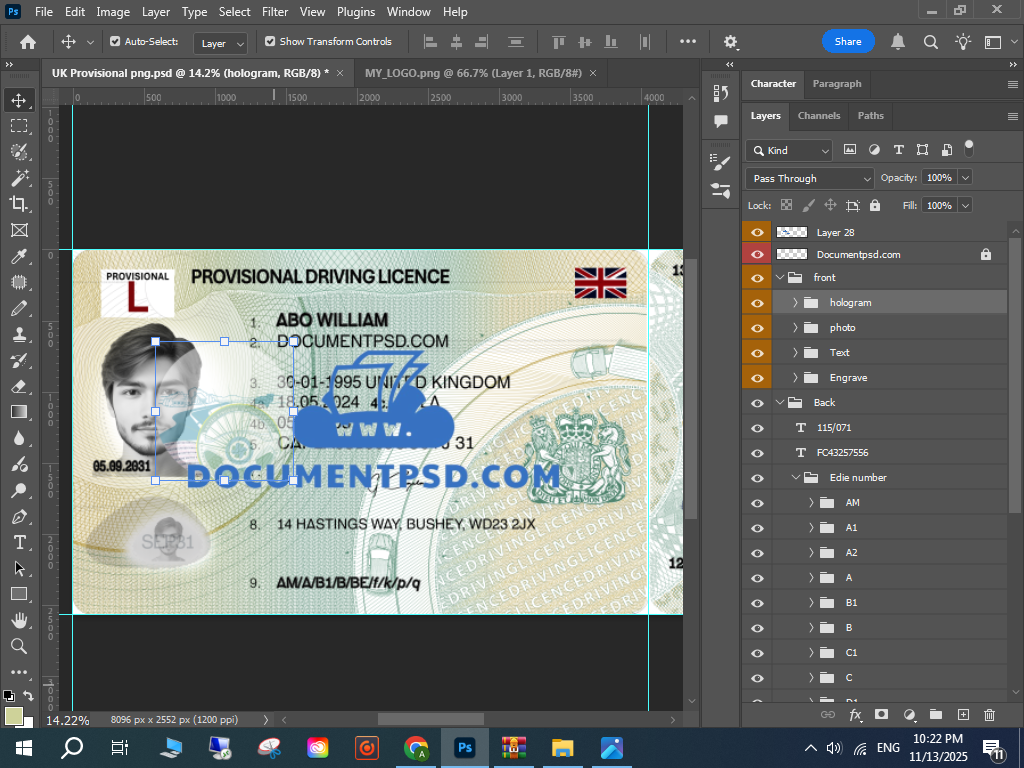Expand the A1 layer group
Viewport: 1024px width, 768px height.
(x=811, y=527)
